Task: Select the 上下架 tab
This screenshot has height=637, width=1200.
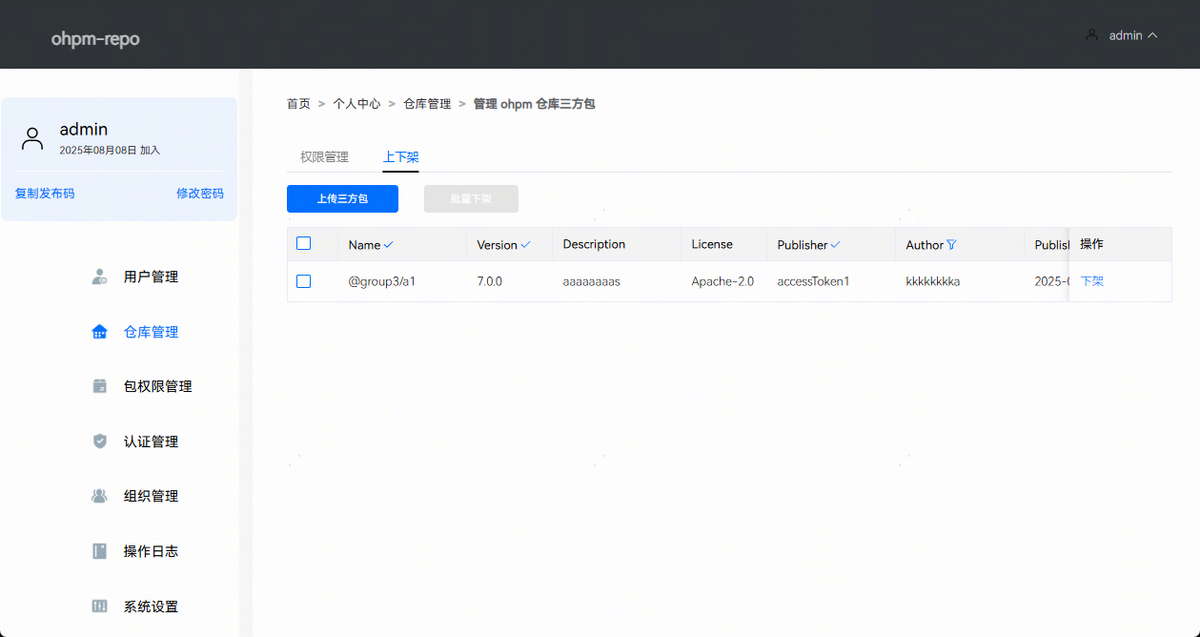Action: 400,157
